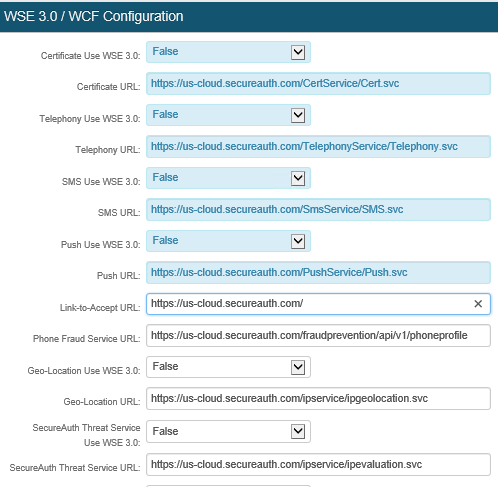Image resolution: width=498 pixels, height=487 pixels.
Task: Open the Telephony Use WSE 3.0 dropdown arrow
Action: tap(298, 115)
